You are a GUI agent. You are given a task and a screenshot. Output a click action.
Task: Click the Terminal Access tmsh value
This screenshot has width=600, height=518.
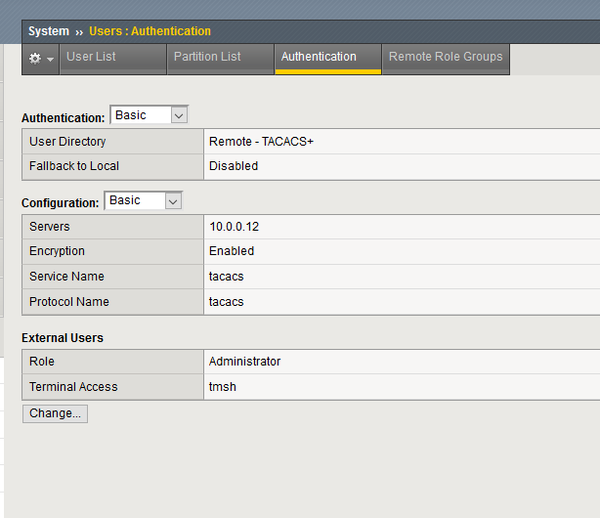point(223,387)
